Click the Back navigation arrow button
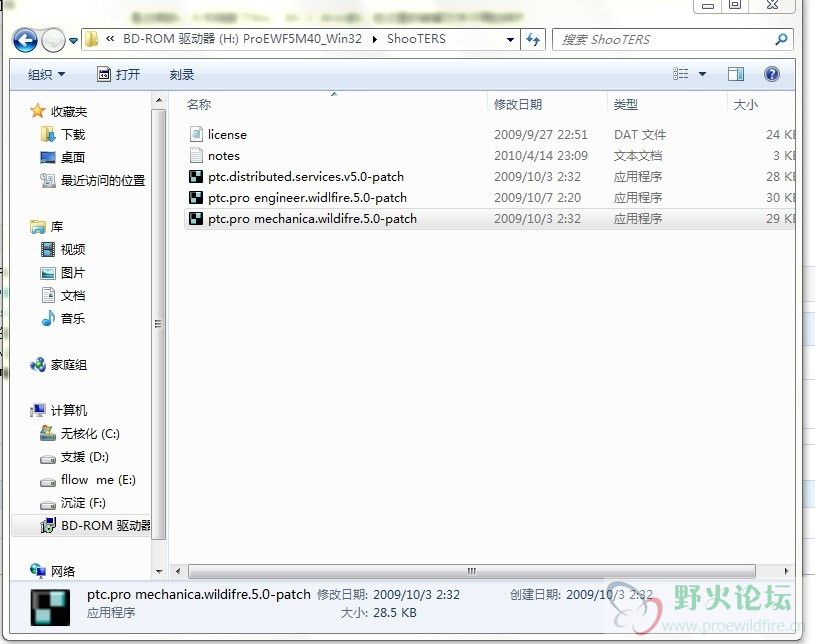815x644 pixels. tap(25, 40)
